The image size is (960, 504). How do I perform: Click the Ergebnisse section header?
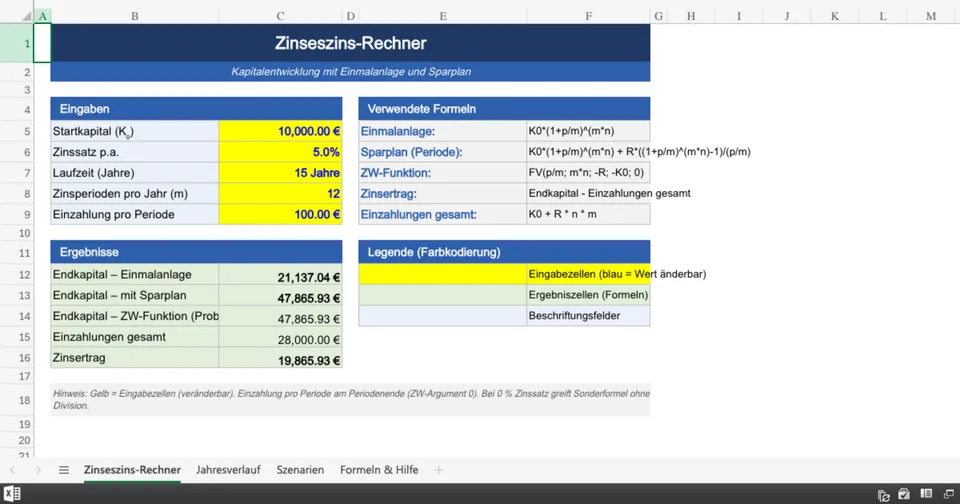pos(196,252)
